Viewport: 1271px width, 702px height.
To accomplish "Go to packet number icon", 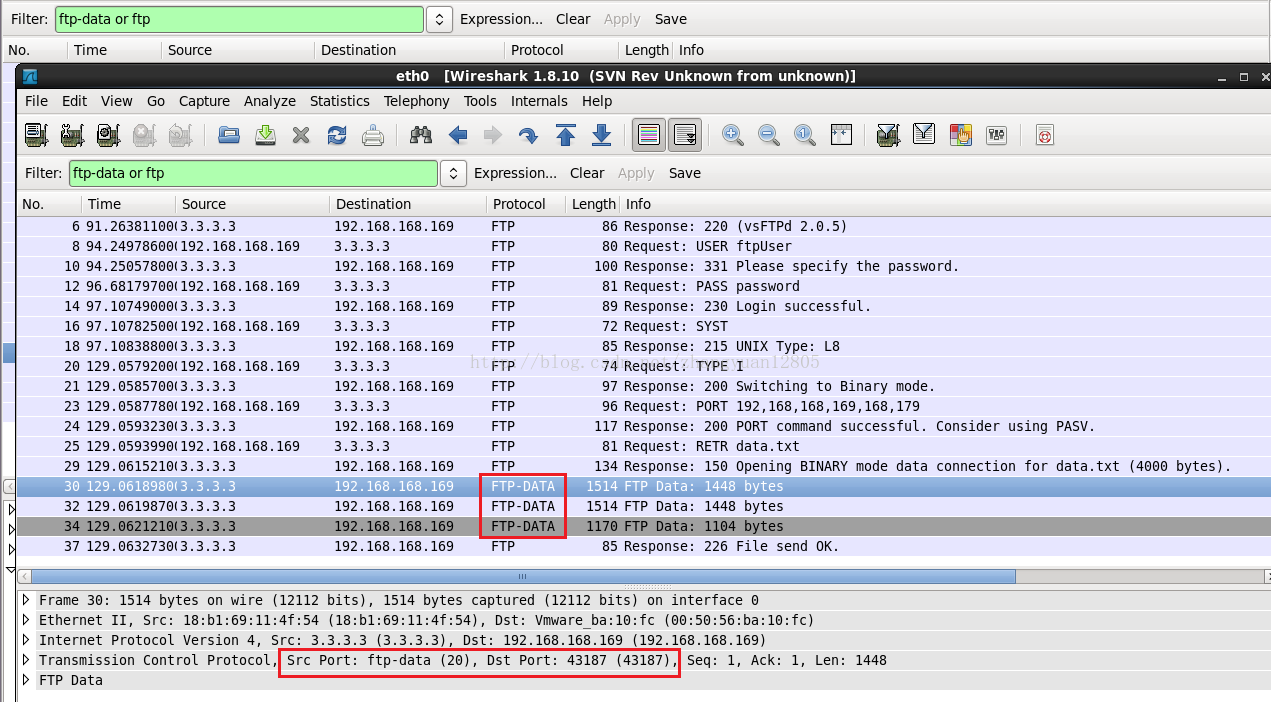I will click(529, 135).
